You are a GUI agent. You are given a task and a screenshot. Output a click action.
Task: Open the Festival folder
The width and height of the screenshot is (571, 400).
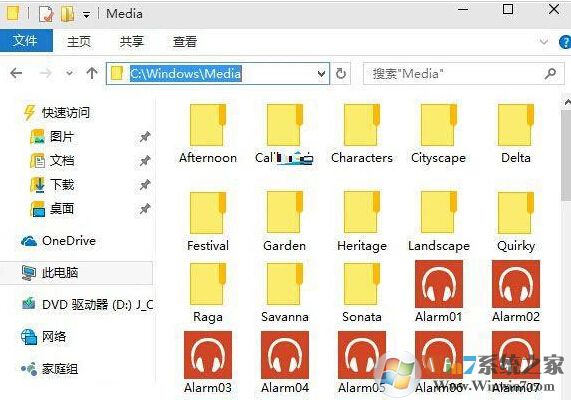[208, 221]
